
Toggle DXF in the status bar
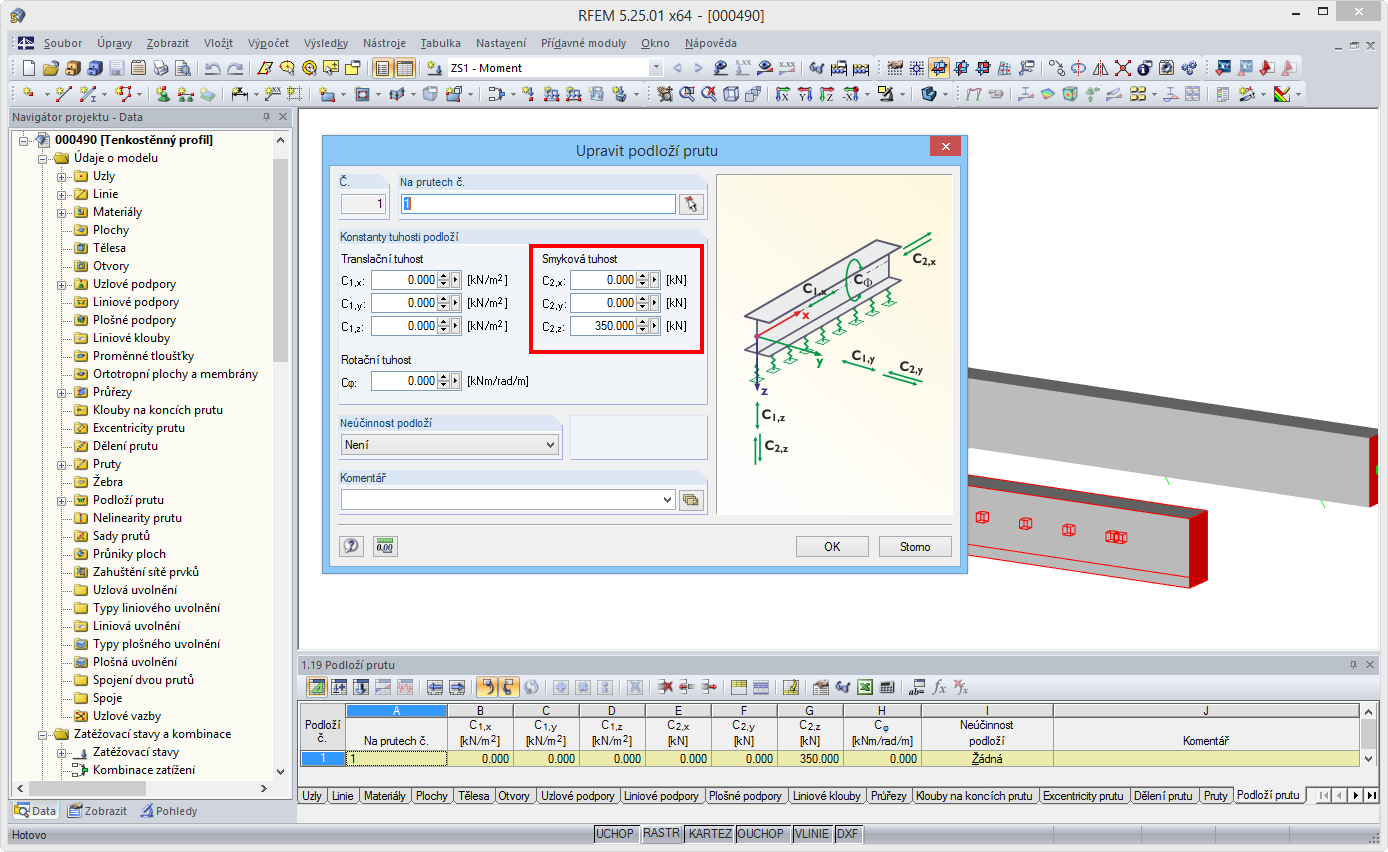(x=847, y=834)
